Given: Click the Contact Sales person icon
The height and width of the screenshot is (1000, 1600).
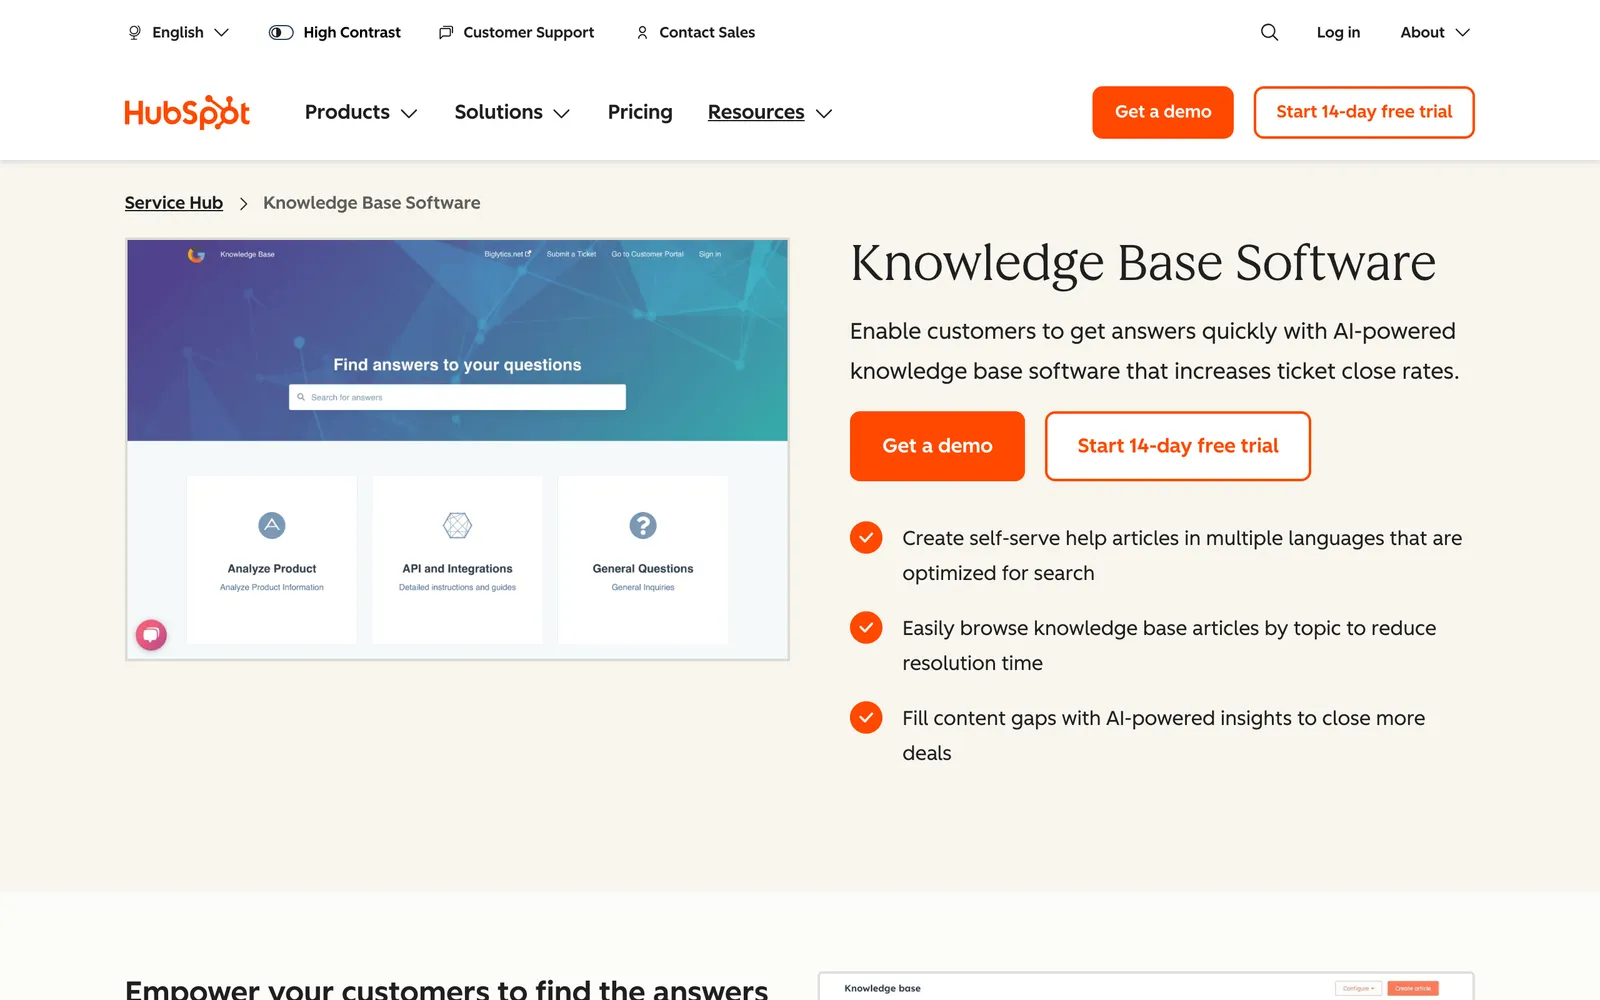Looking at the screenshot, I should coord(642,32).
